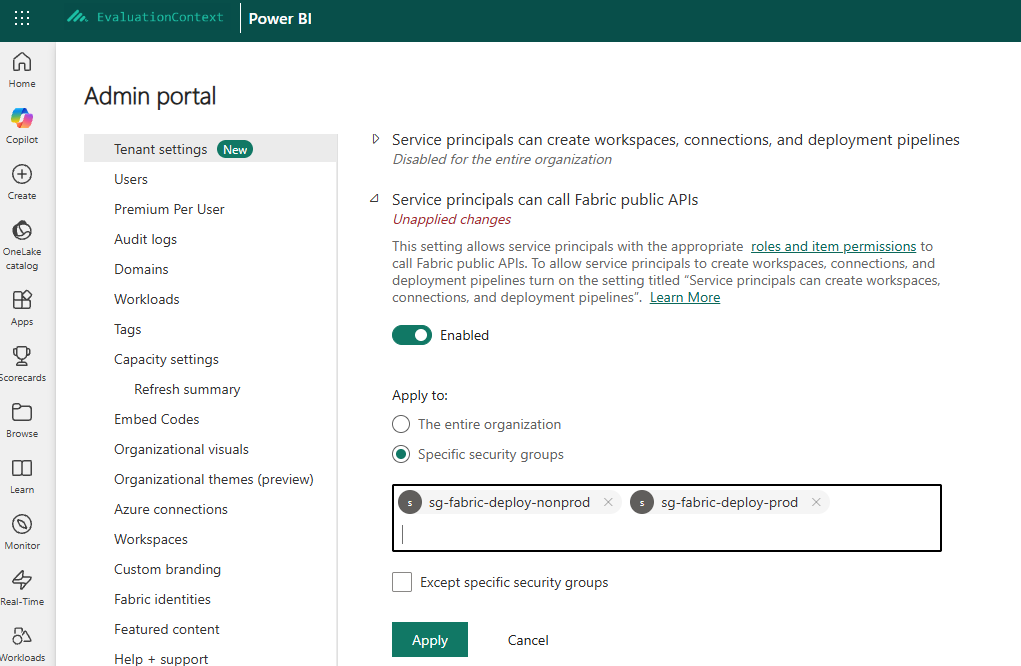Click the Admin portal heading
Image resolution: width=1021 pixels, height=666 pixels.
tap(150, 96)
